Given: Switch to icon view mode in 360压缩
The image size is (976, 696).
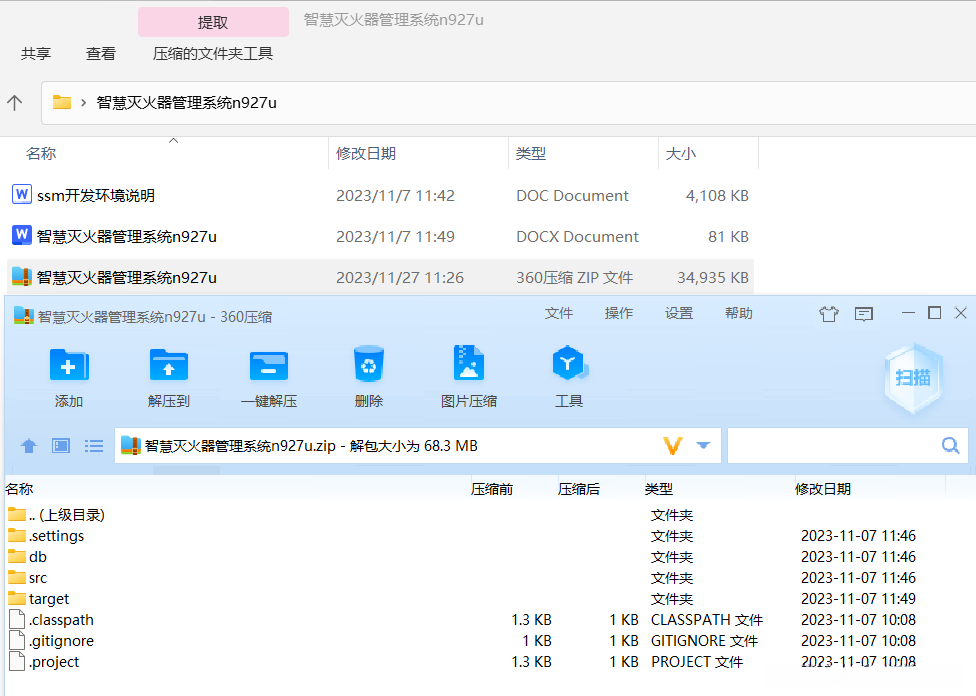Looking at the screenshot, I should [x=60, y=446].
